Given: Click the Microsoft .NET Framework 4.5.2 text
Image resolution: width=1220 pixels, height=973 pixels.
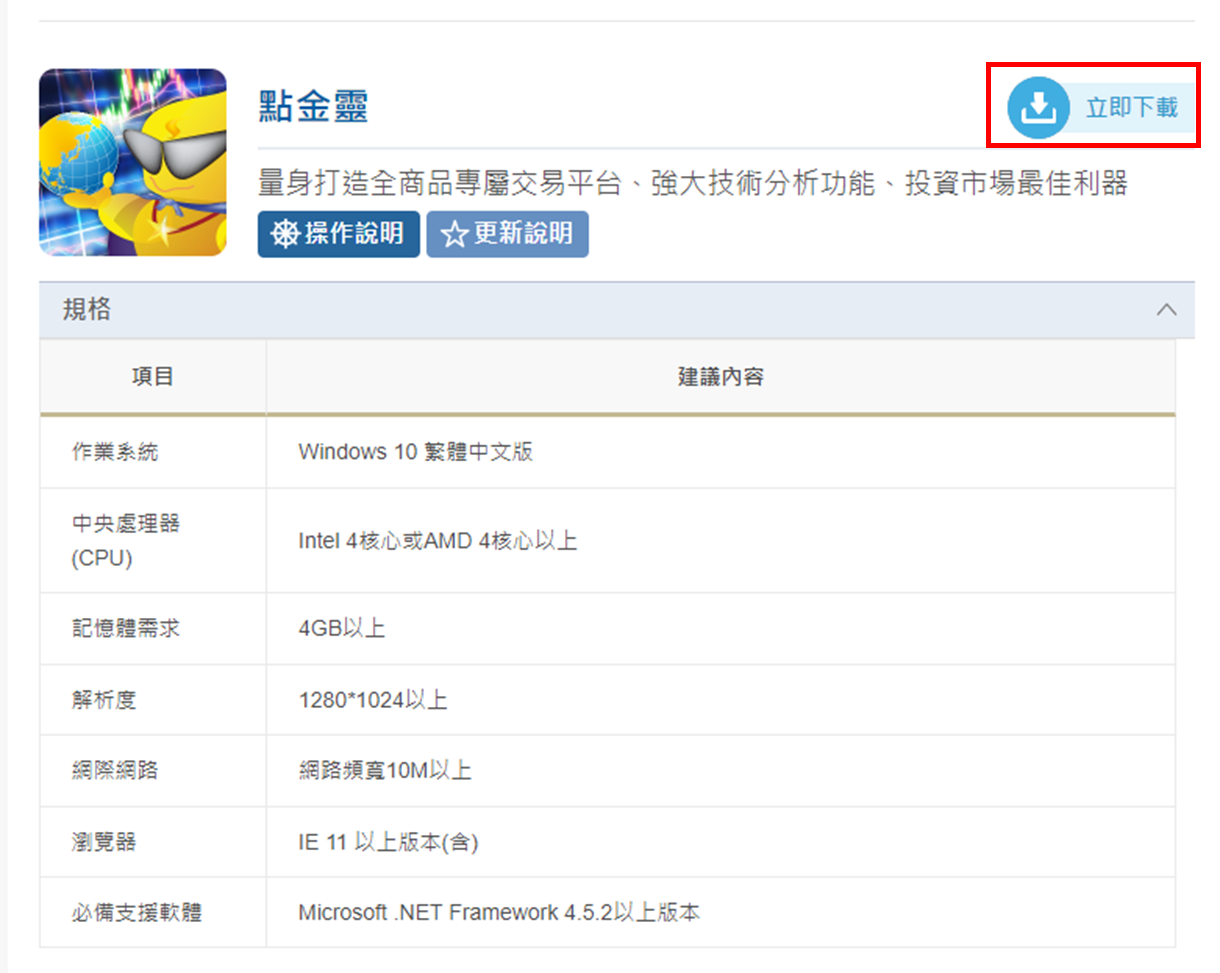Looking at the screenshot, I should pyautogui.click(x=499, y=912).
